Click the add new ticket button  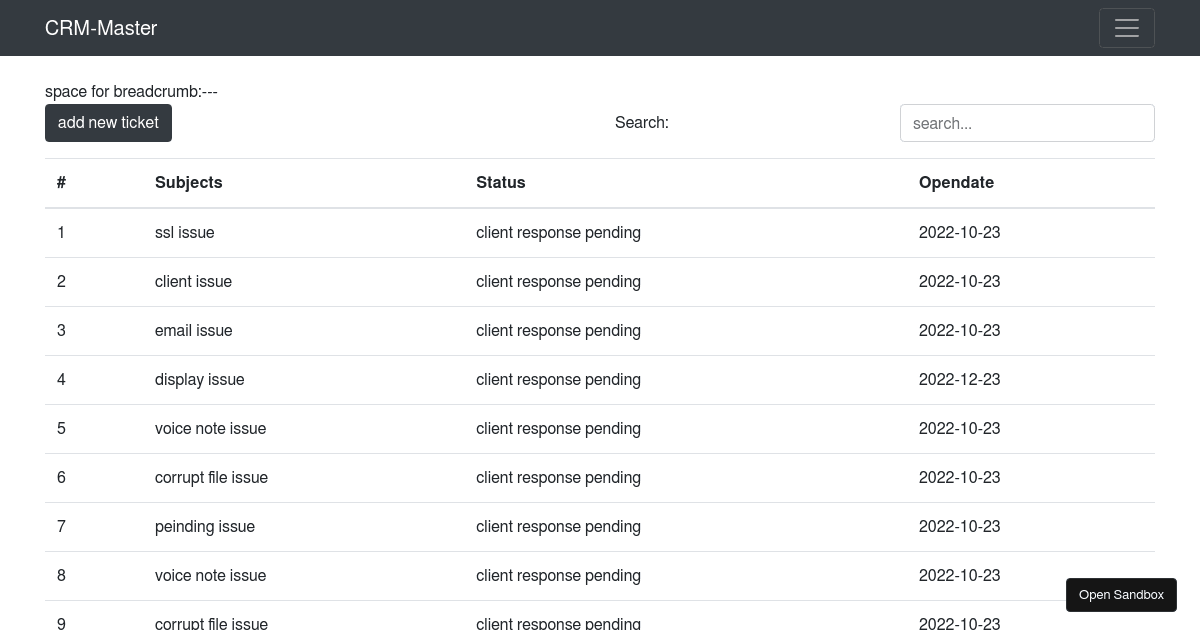pos(108,123)
